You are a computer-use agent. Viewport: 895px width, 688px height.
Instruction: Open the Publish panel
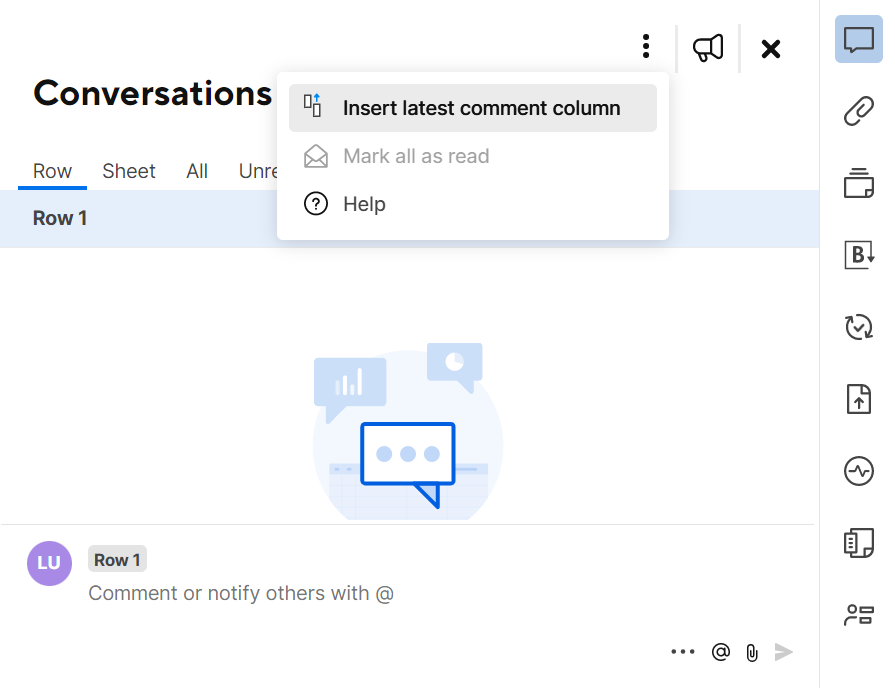[858, 399]
